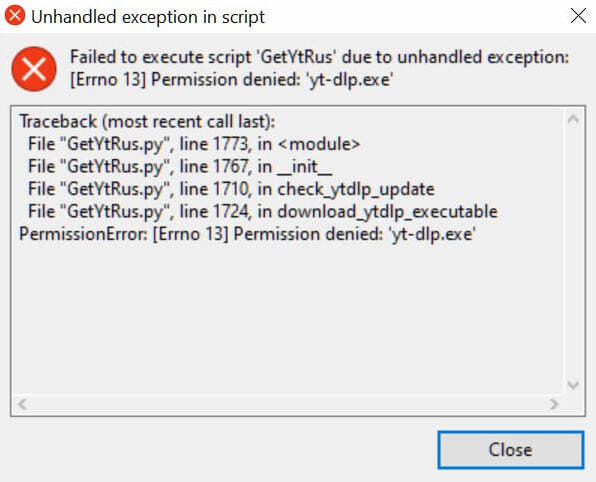Click the horizontal scrollbar's right arrow
Image resolution: width=596 pixels, height=482 pixels.
554,404
